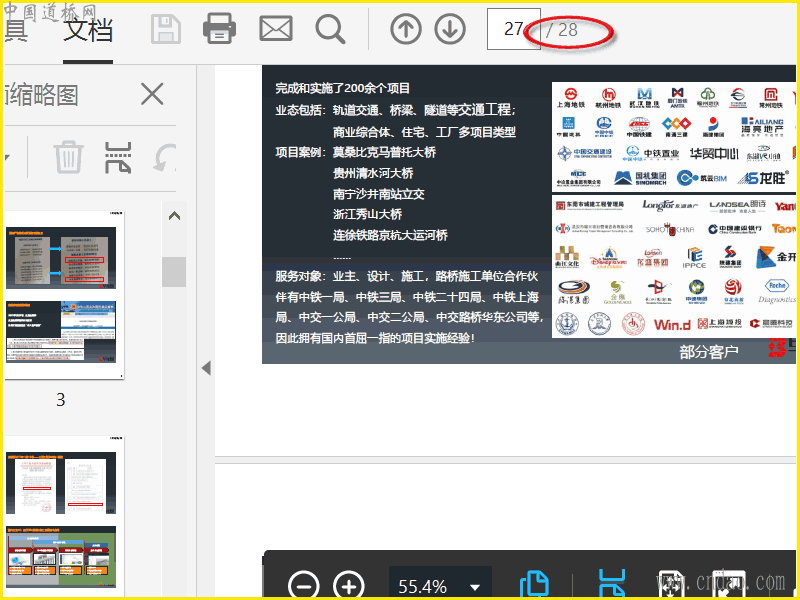Click the text 浙江秀山大桥 on the slide

(367, 214)
